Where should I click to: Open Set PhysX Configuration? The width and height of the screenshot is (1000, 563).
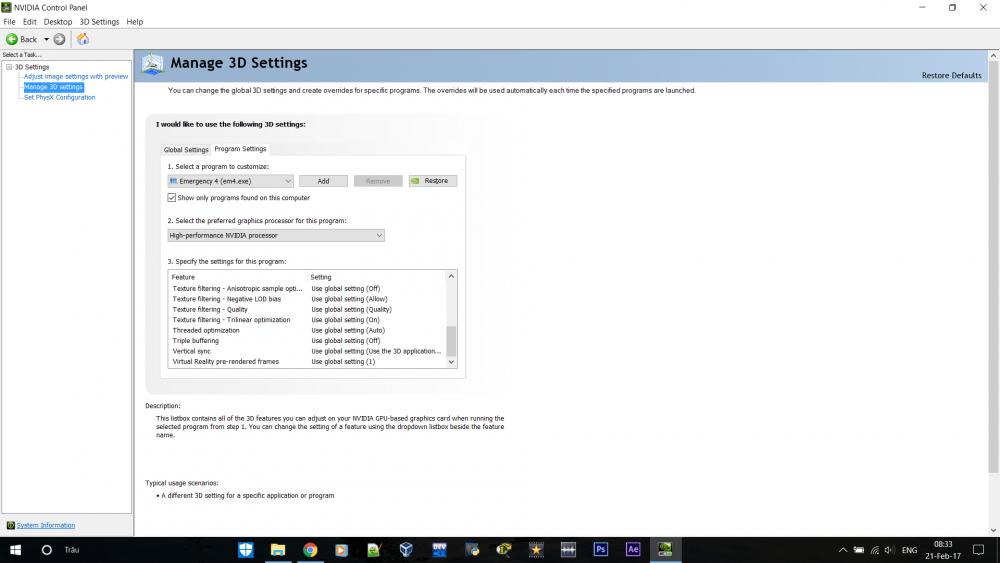click(59, 98)
